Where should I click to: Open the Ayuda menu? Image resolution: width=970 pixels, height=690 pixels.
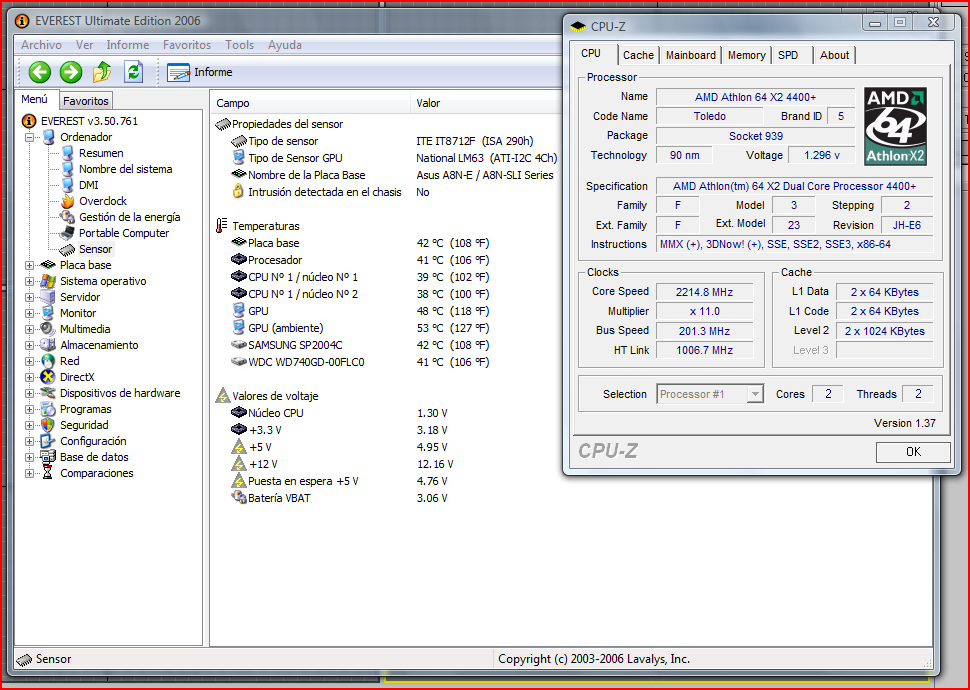[x=285, y=45]
